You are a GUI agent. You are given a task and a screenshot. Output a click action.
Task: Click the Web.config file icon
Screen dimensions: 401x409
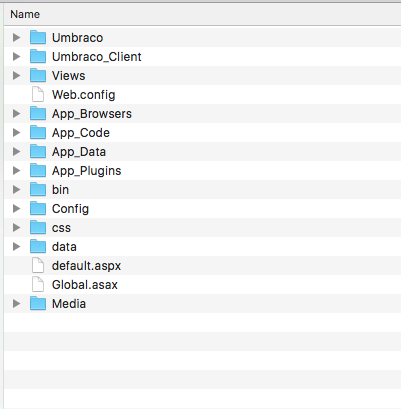[38, 95]
